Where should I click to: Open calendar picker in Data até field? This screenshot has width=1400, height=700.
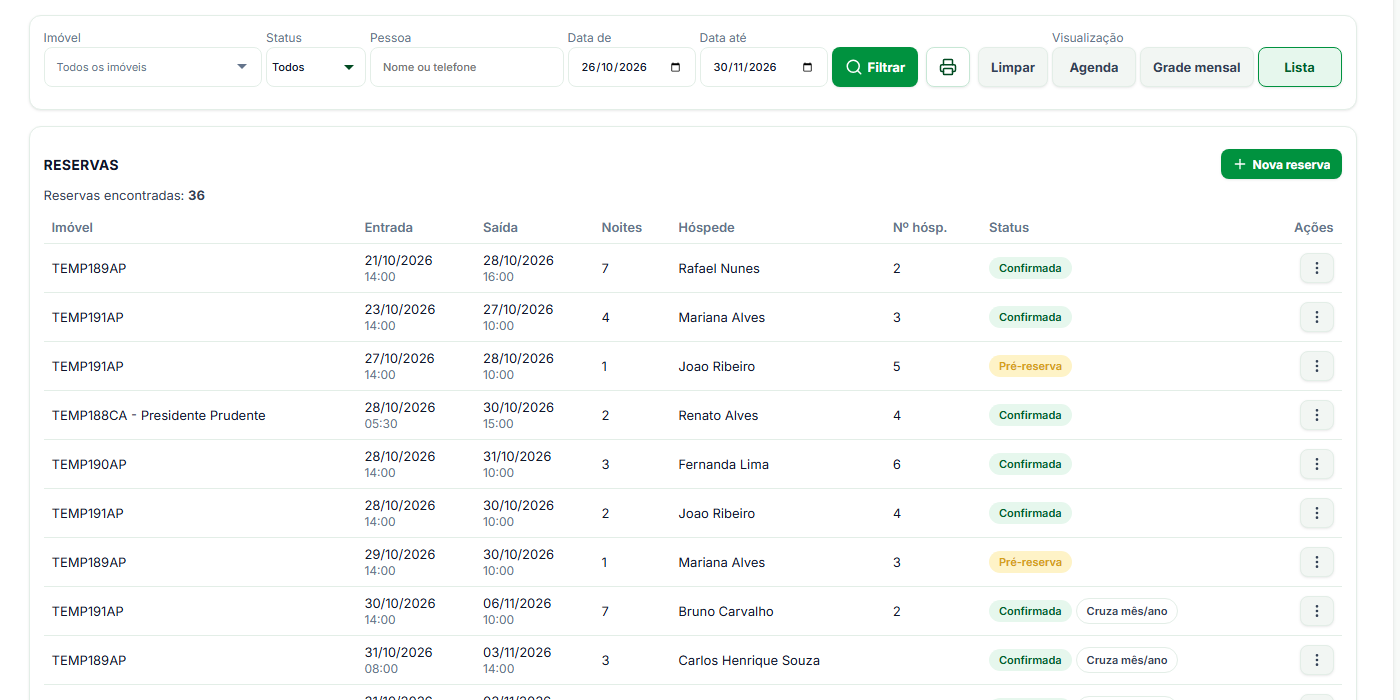tap(808, 67)
